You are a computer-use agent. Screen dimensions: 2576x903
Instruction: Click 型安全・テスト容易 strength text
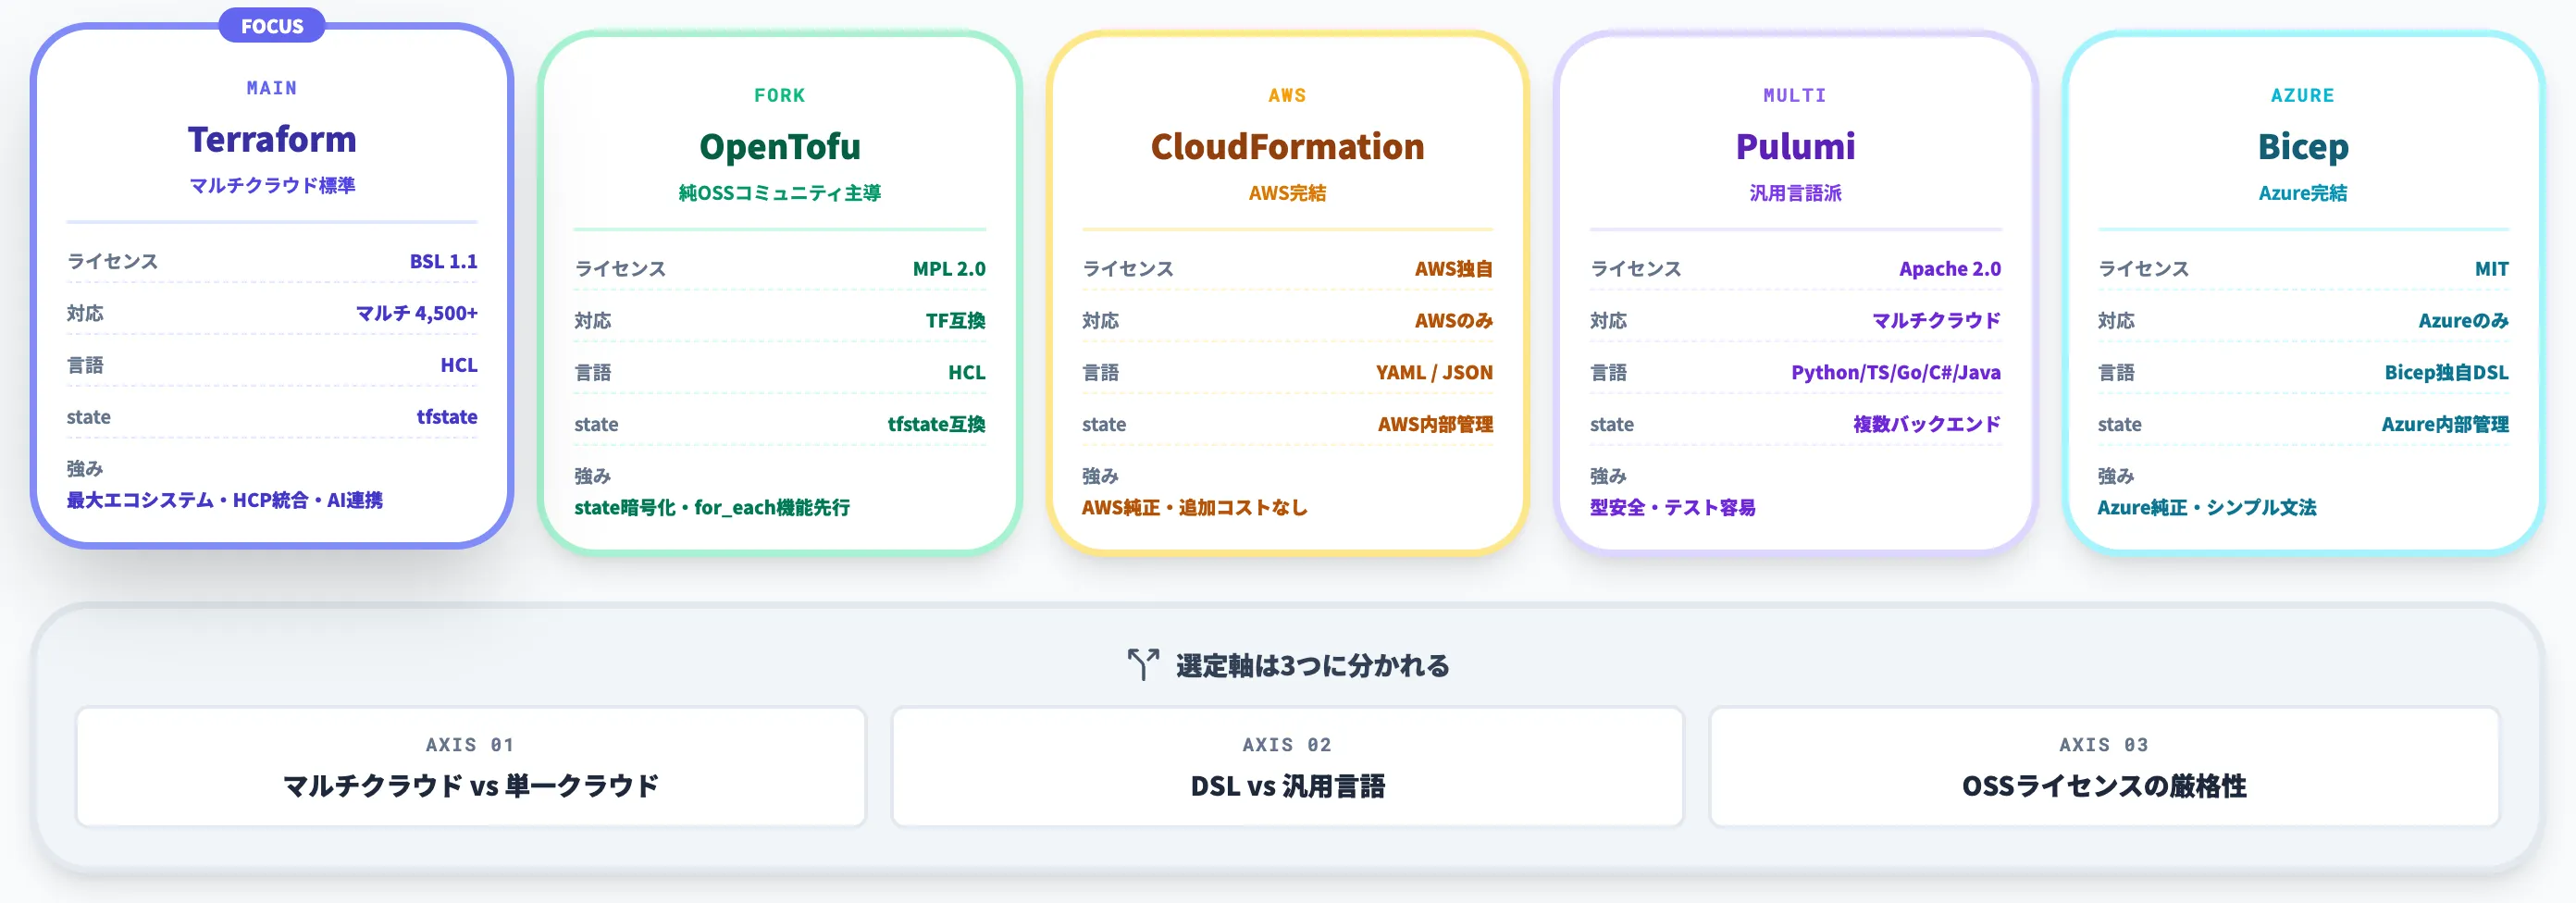(x=1673, y=507)
